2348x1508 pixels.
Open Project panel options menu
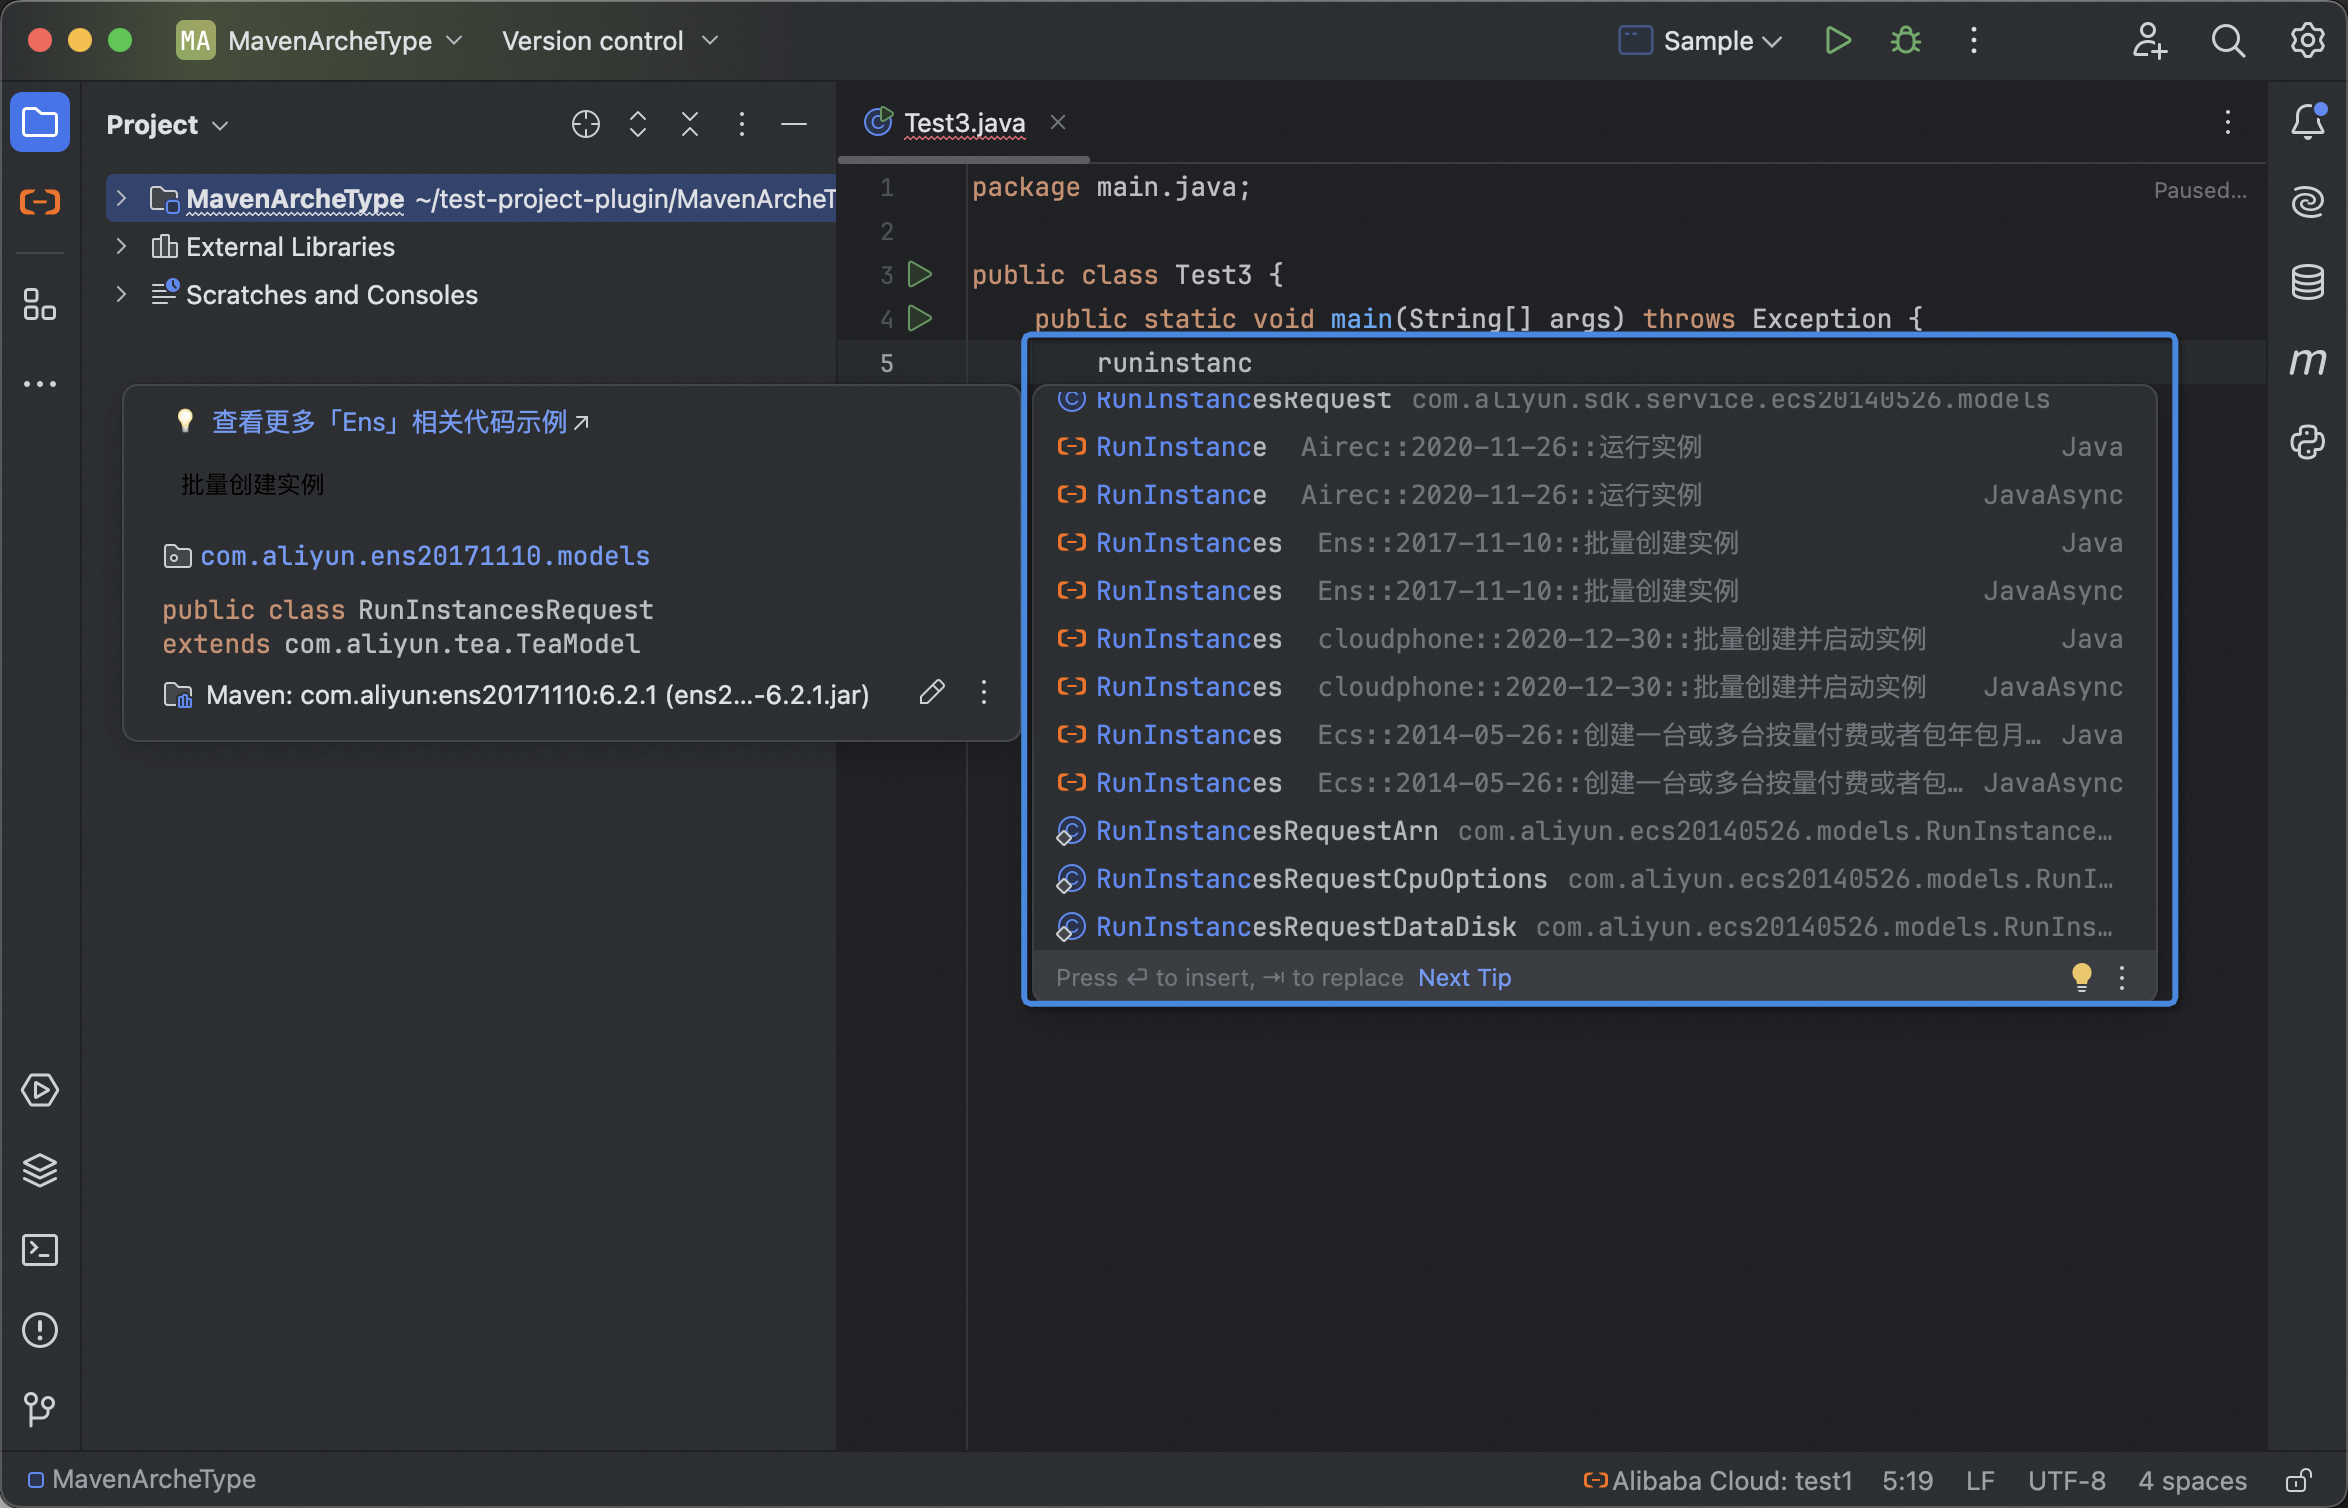pyautogui.click(x=742, y=124)
